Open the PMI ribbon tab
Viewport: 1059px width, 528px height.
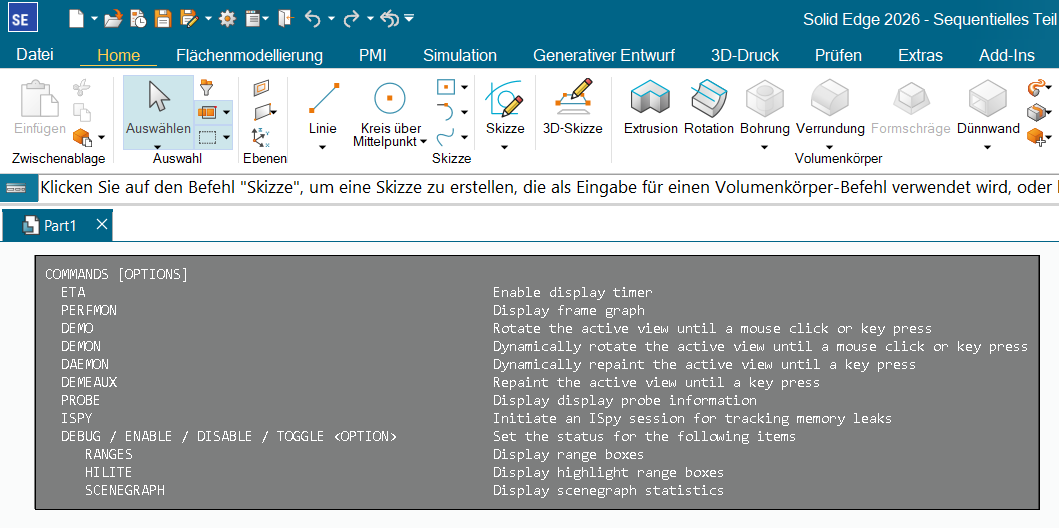(x=373, y=55)
